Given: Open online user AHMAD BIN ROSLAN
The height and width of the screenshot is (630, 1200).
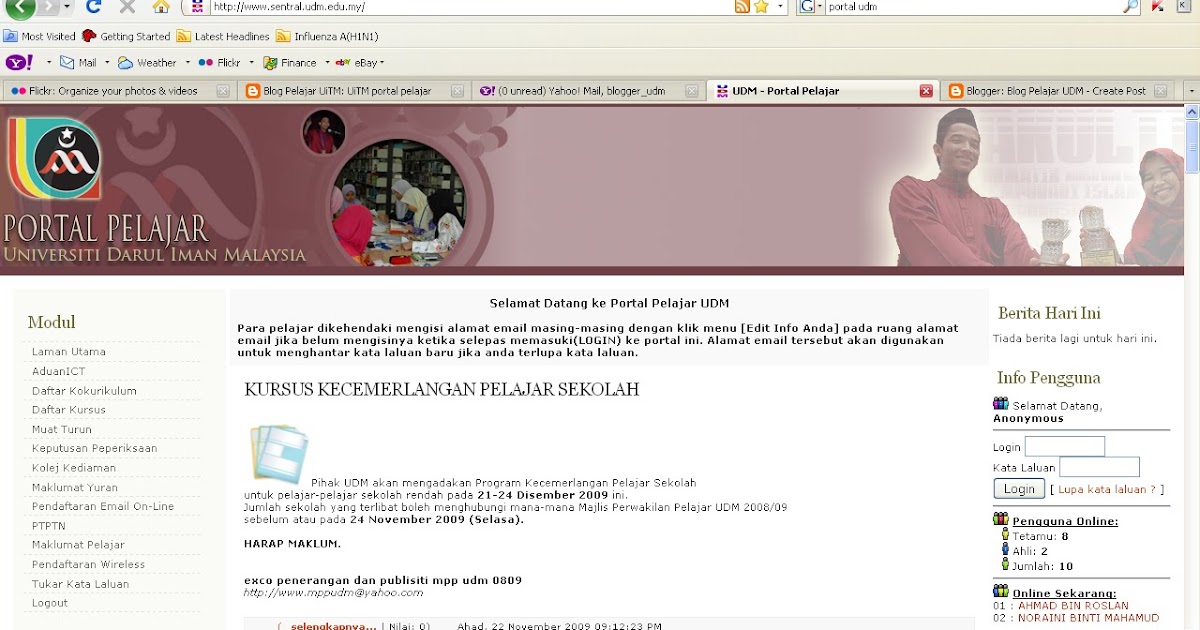Looking at the screenshot, I should [1072, 605].
